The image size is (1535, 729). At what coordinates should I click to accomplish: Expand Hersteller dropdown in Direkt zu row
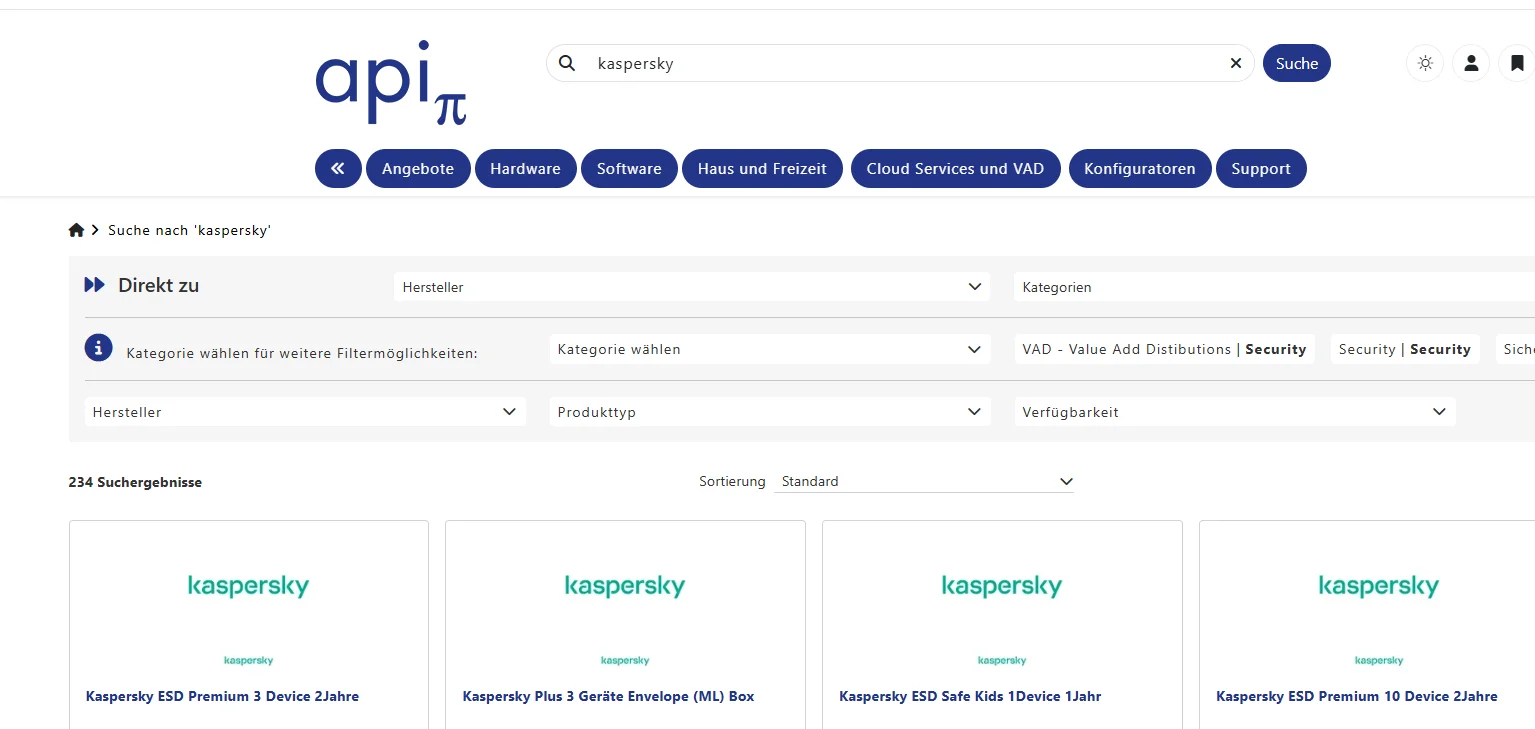(692, 287)
